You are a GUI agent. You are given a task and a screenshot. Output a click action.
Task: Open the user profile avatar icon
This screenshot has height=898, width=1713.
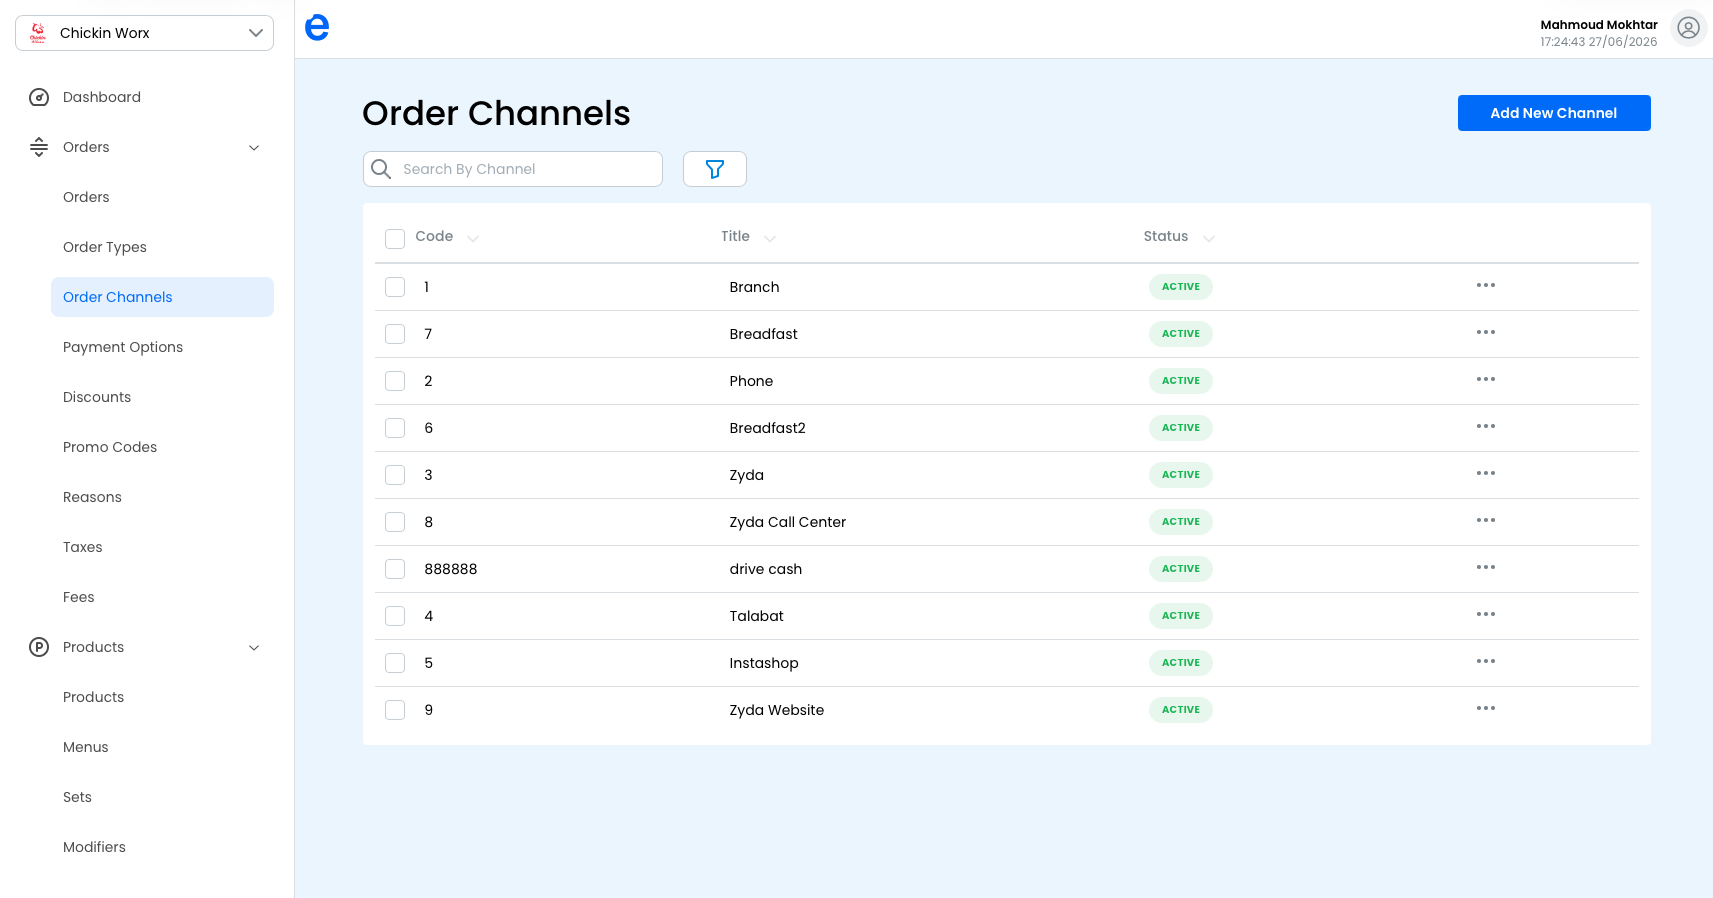(x=1689, y=28)
